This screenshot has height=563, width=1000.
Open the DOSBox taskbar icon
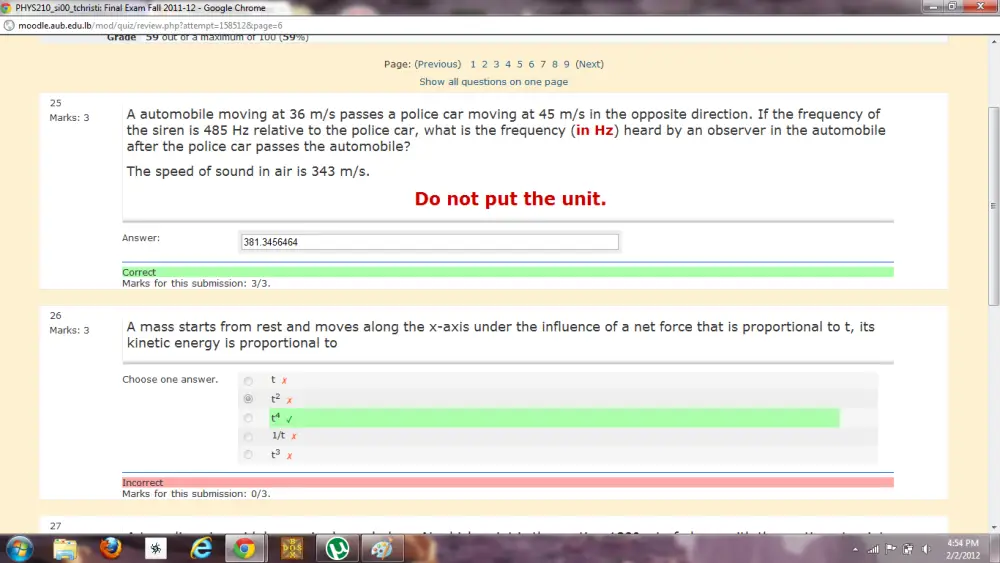tap(292, 548)
